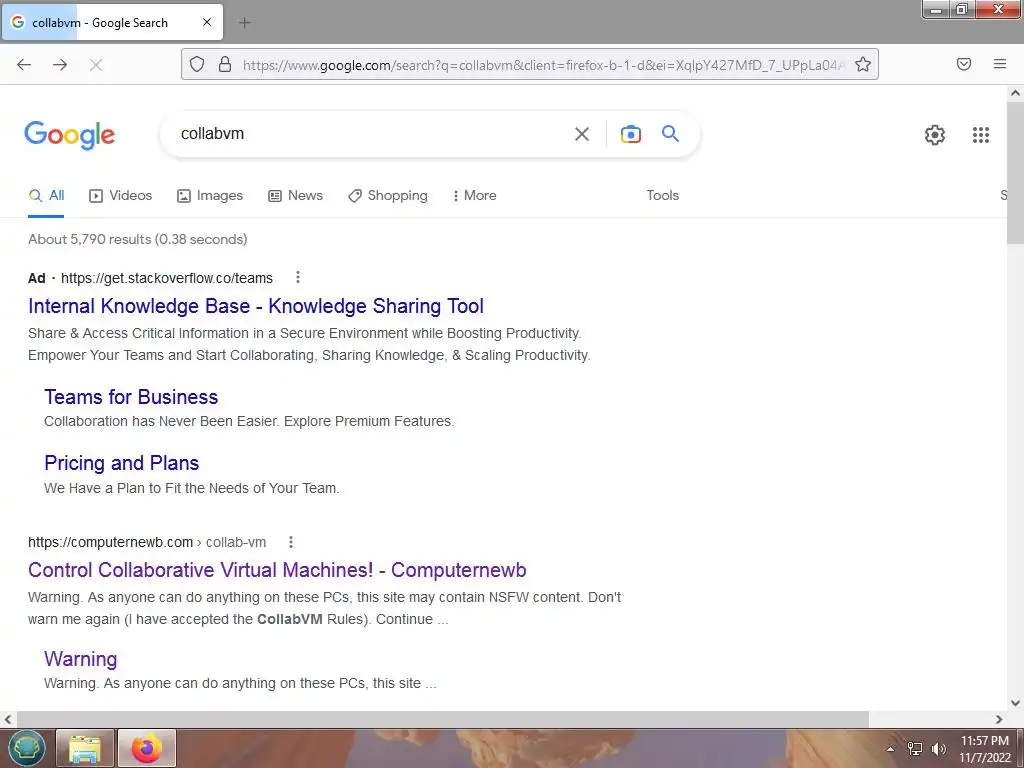Viewport: 1024px width, 768px height.
Task: Click the scroll down arrow on vertical scrollbar
Action: (1016, 703)
